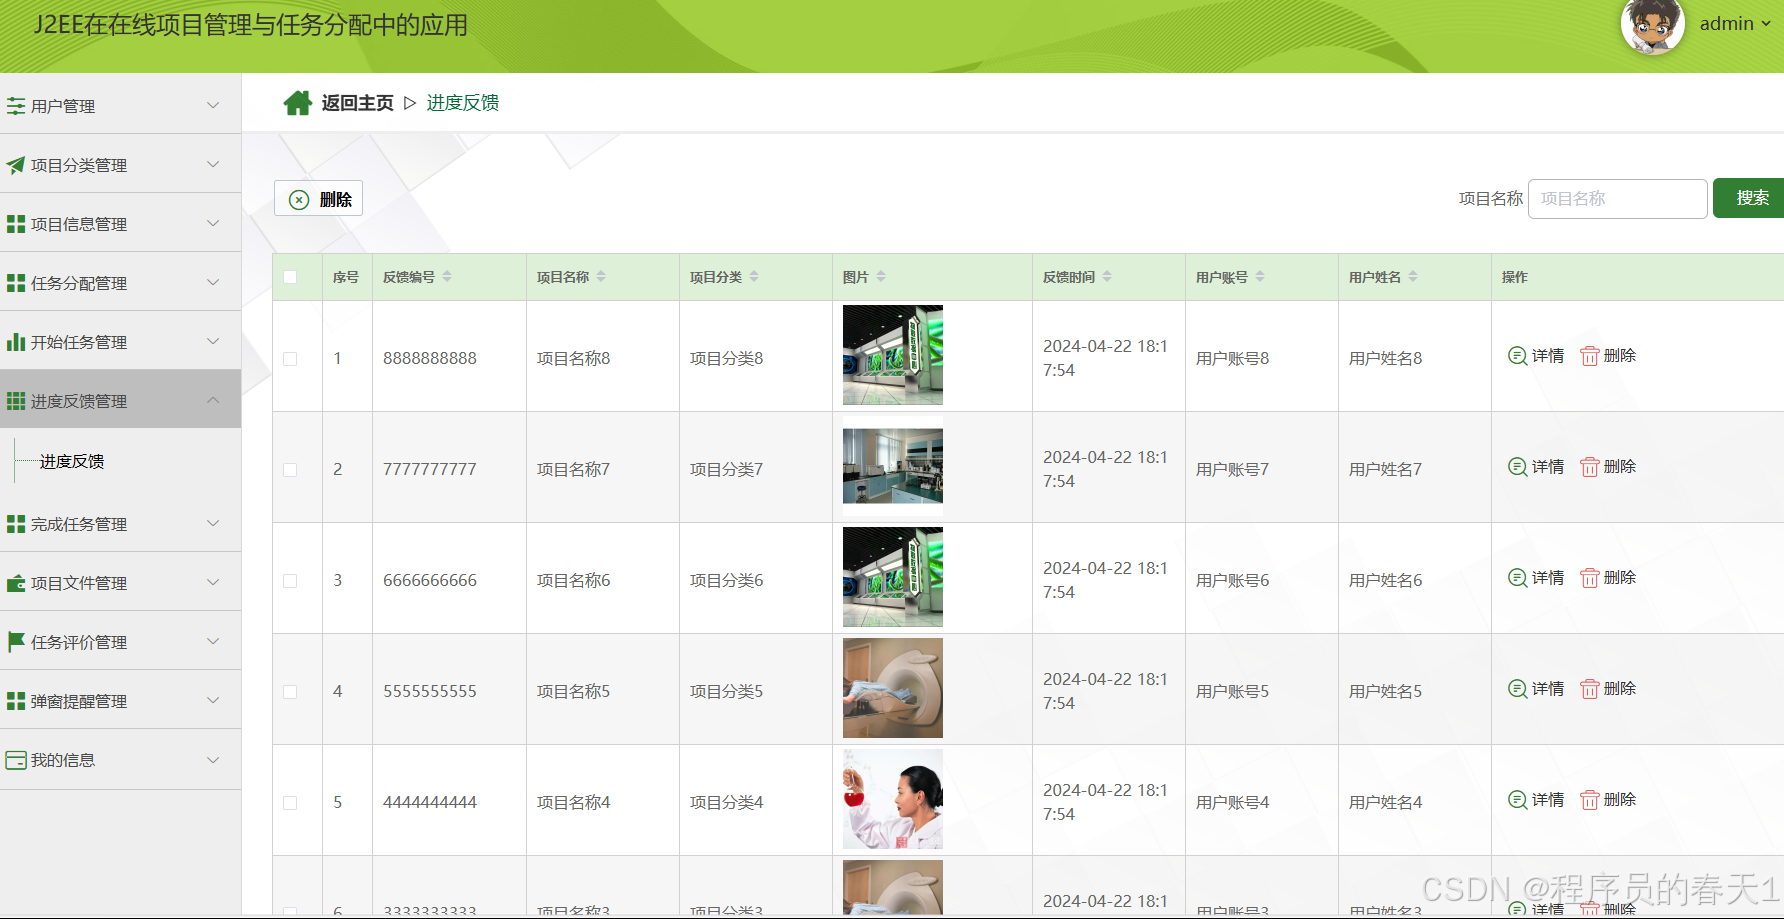Screen dimensions: 1784x919
Task: Click the 任务分配管理 grid icon
Action: 16,283
